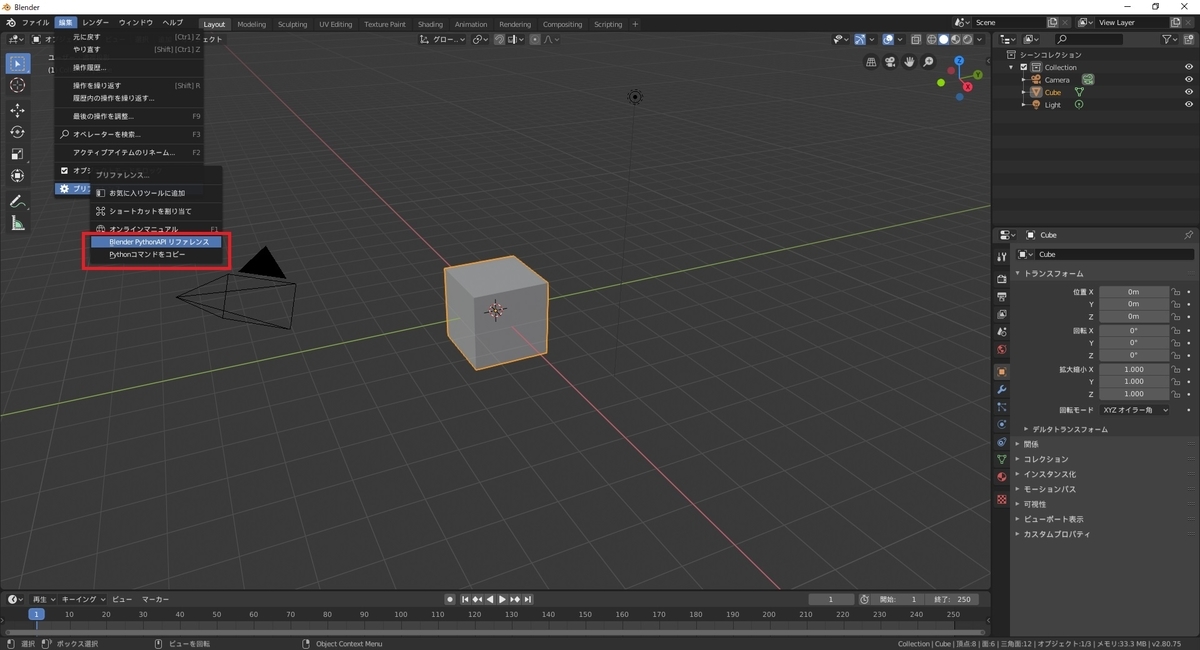The height and width of the screenshot is (650, 1200).
Task: Open the Modifiers wrench tab
Action: (x=1001, y=389)
